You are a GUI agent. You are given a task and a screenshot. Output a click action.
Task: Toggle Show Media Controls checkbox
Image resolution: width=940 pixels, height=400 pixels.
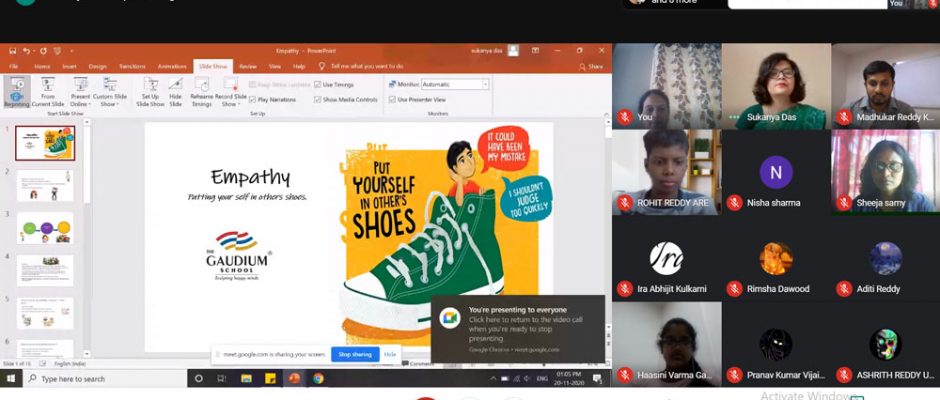(x=318, y=100)
